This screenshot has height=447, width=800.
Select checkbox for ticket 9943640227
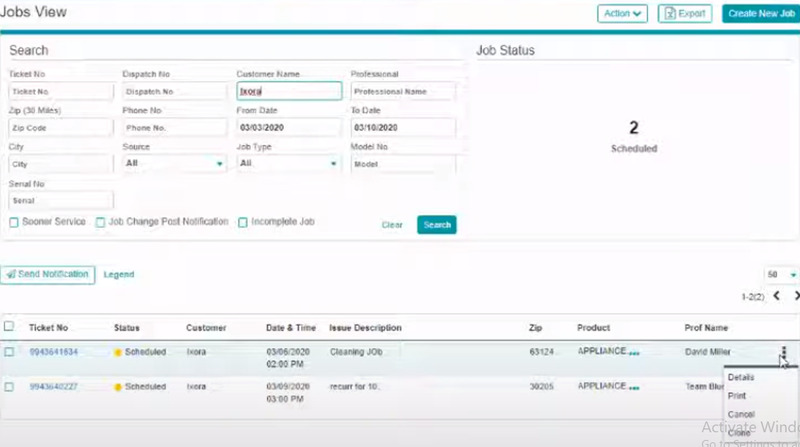(x=9, y=387)
